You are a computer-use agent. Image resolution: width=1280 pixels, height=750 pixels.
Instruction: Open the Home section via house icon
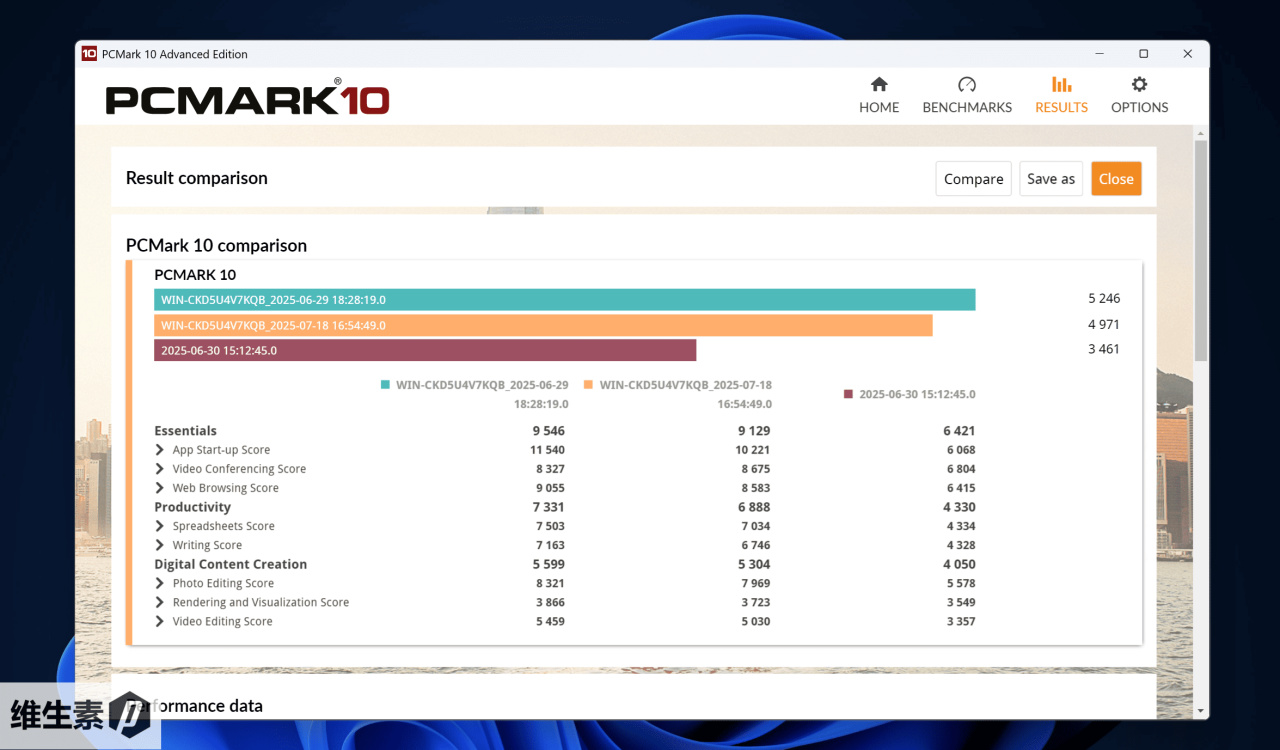(x=879, y=85)
